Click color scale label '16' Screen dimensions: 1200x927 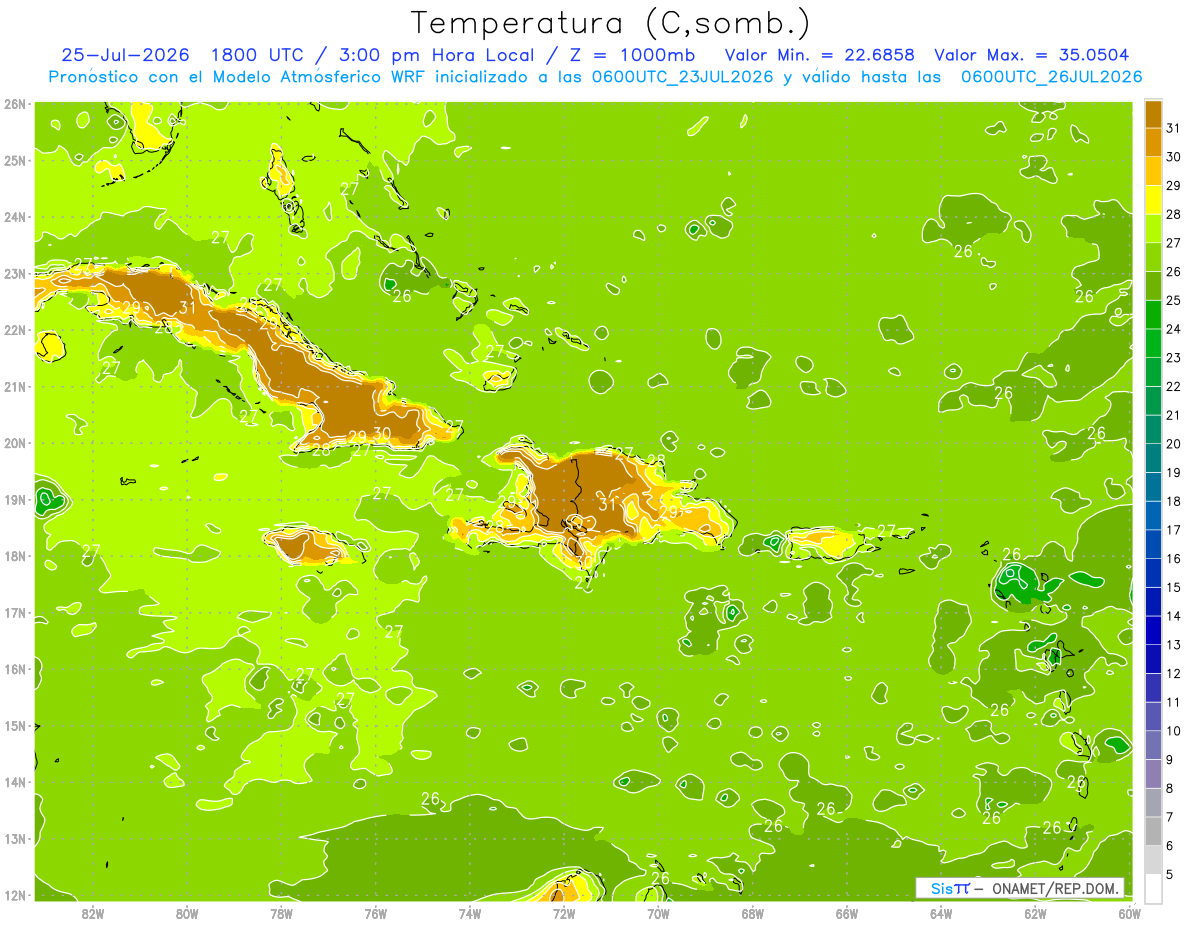click(1173, 558)
